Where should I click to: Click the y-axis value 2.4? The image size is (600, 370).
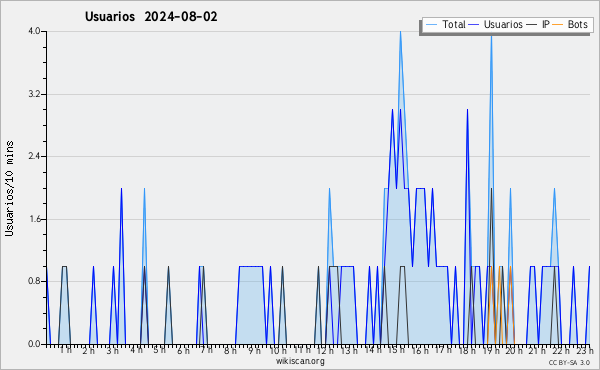click(x=34, y=156)
